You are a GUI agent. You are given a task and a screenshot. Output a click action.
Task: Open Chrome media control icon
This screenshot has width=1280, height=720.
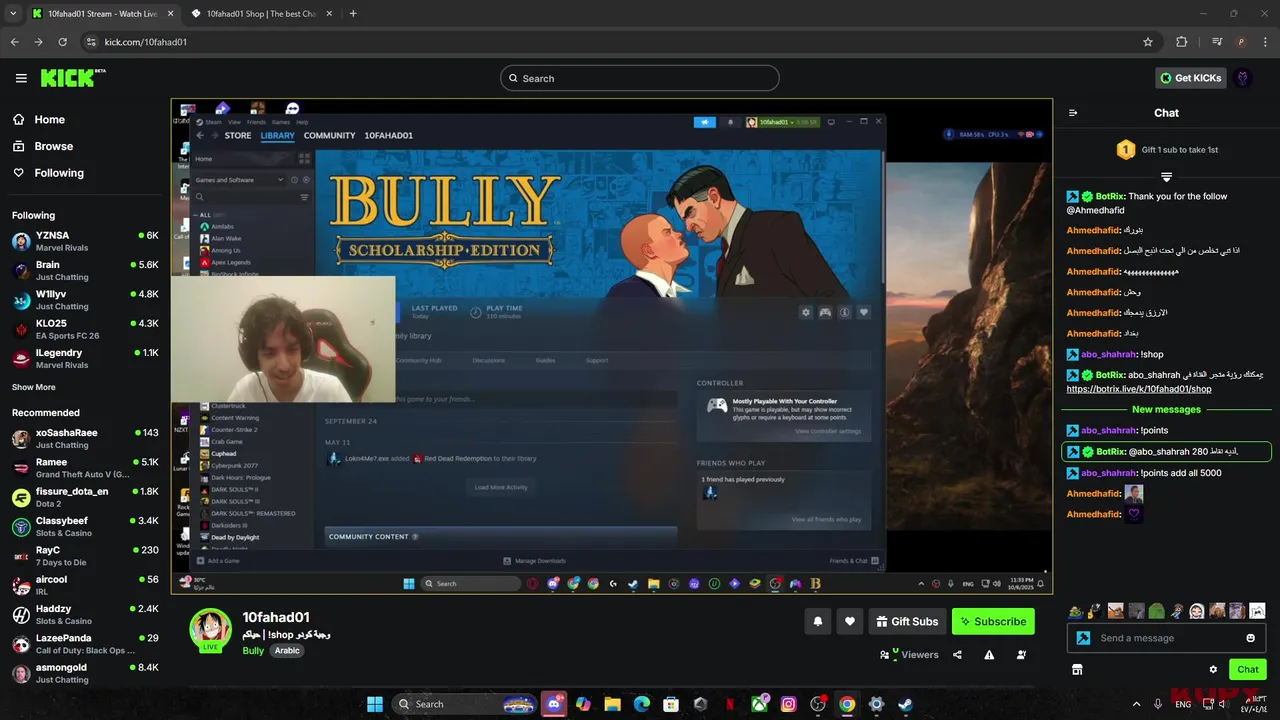pyautogui.click(x=1217, y=42)
